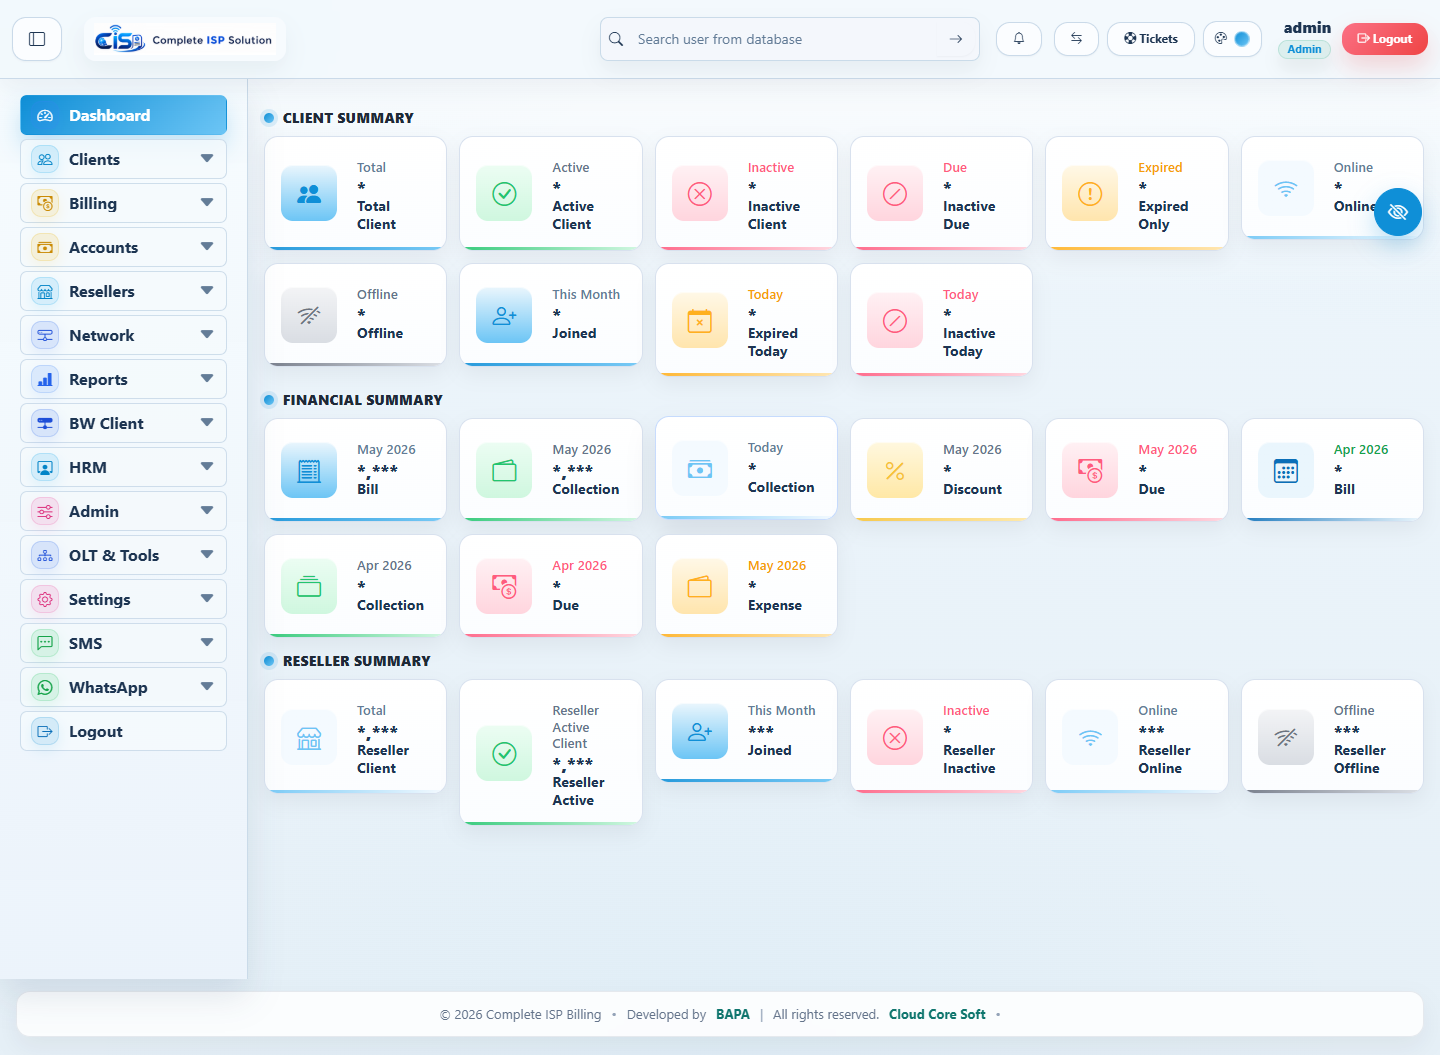Click the HRM sidebar icon
Image resolution: width=1440 pixels, height=1055 pixels.
[x=45, y=467]
